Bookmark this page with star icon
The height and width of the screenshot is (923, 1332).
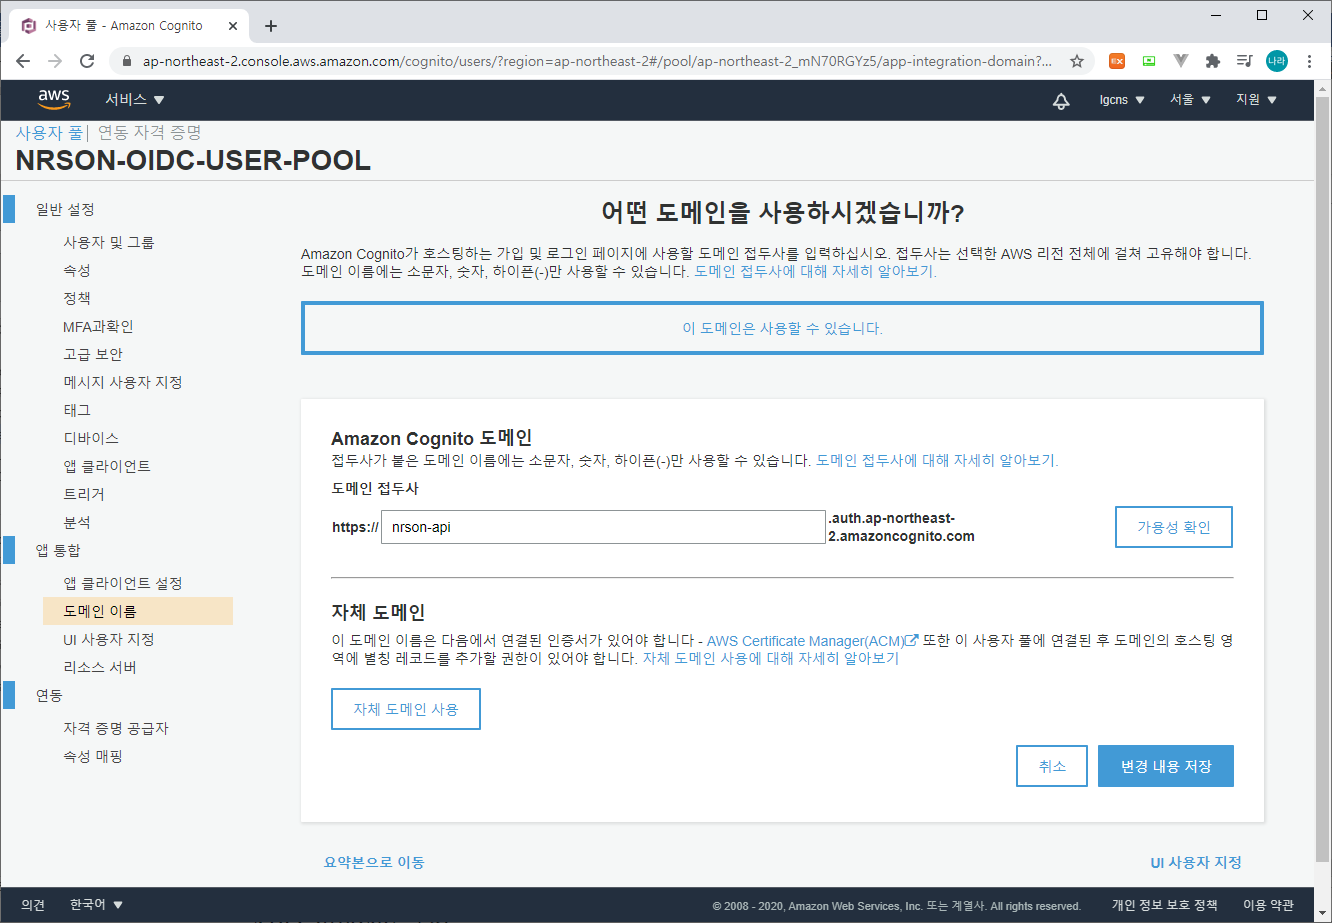pyautogui.click(x=1077, y=61)
